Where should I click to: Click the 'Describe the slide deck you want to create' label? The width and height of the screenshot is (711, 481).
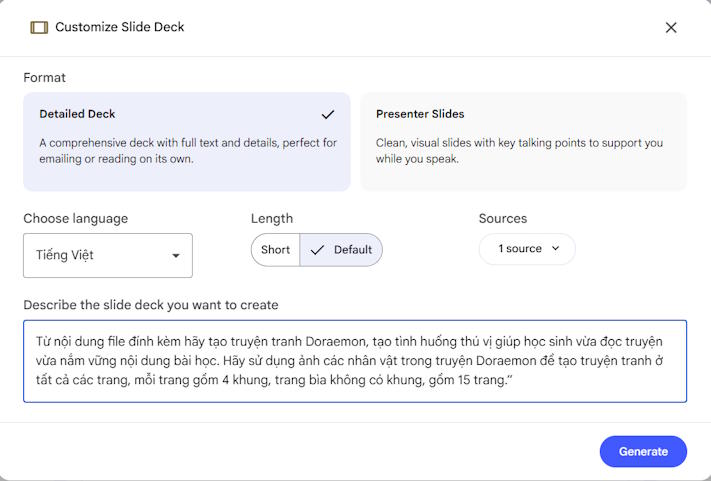(151, 305)
